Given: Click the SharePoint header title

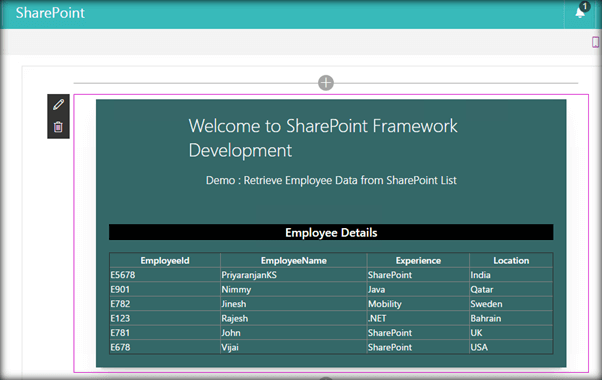Looking at the screenshot, I should point(50,13).
